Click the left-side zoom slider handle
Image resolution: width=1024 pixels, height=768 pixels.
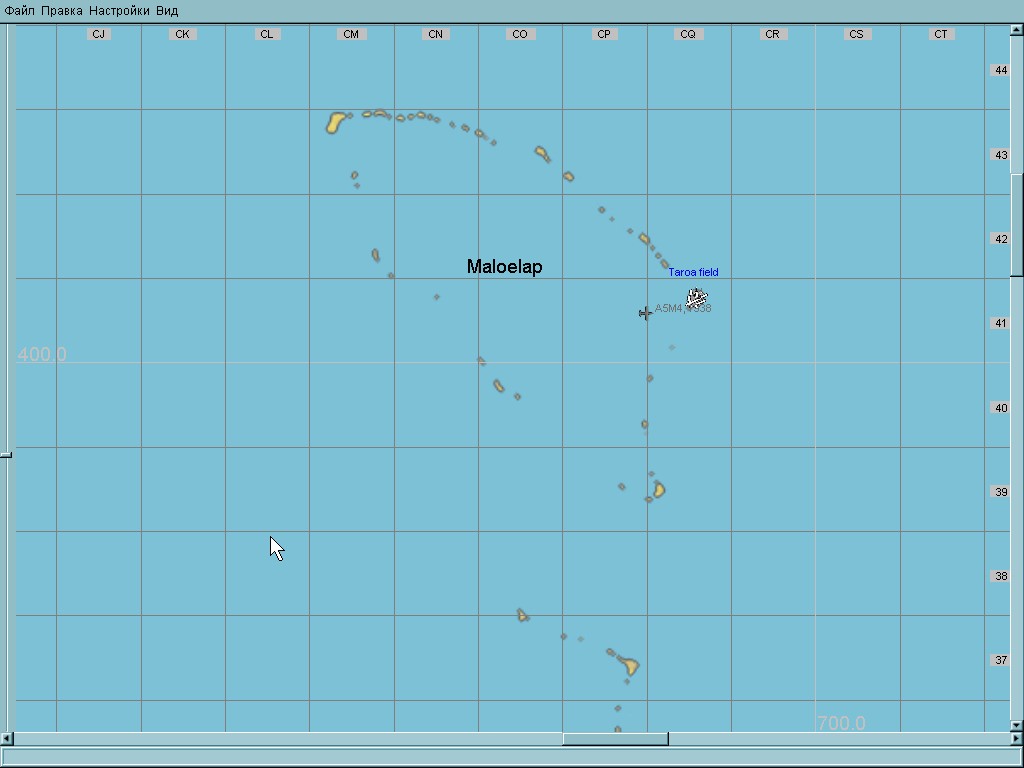pos(5,455)
